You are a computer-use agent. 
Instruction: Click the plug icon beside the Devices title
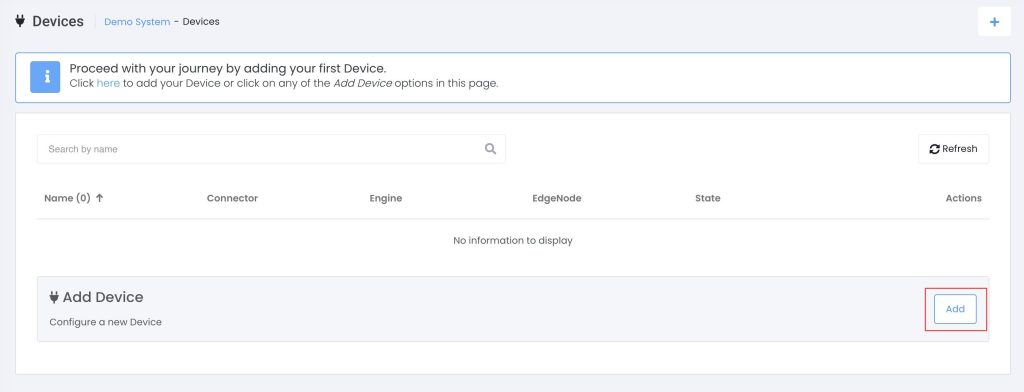pos(20,21)
